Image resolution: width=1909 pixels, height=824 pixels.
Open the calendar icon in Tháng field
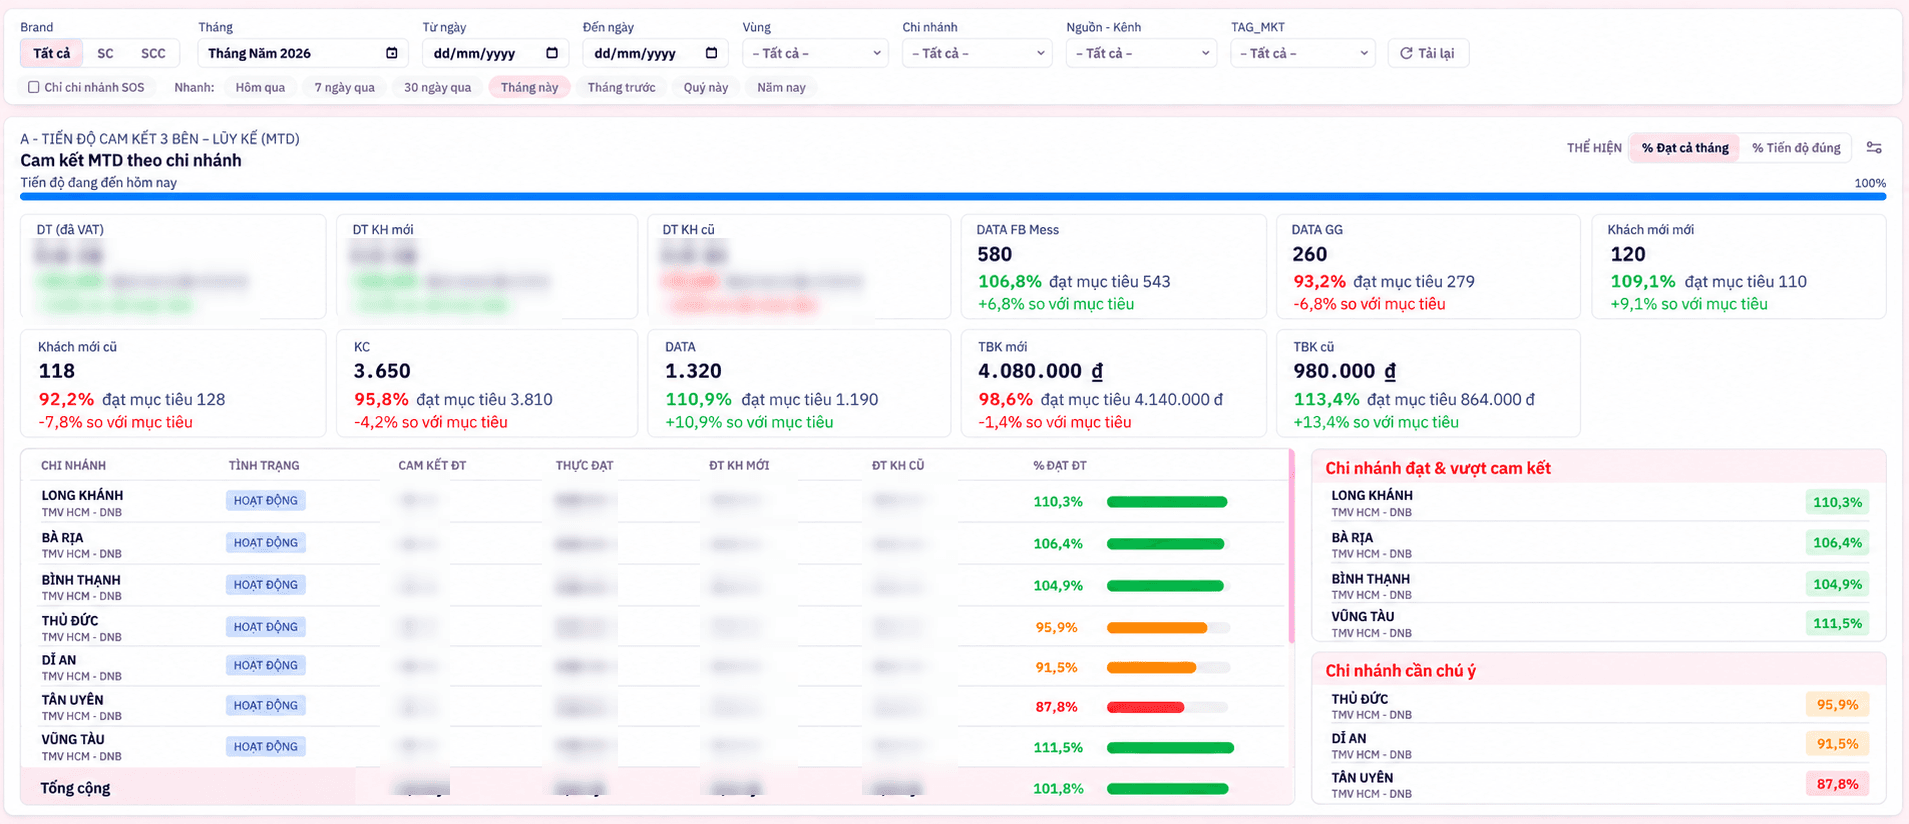tap(391, 53)
